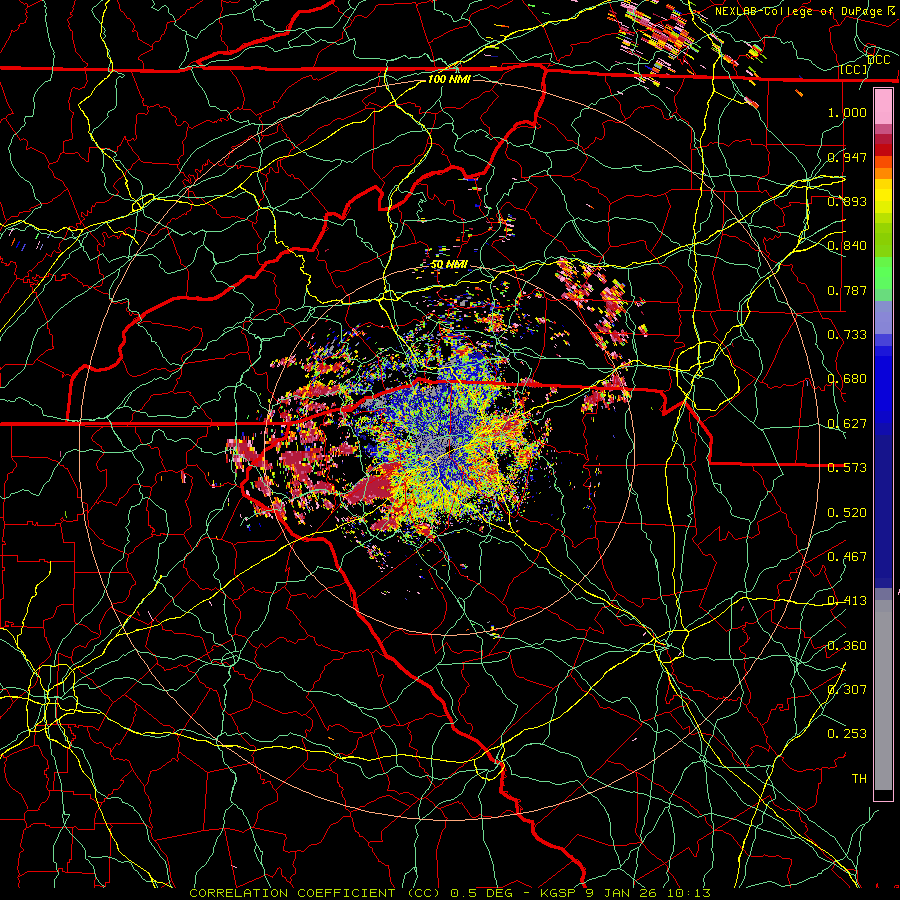Screen dimensions: 900x900
Task: Click the 0.680 legend value
Action: pyautogui.click(x=847, y=379)
